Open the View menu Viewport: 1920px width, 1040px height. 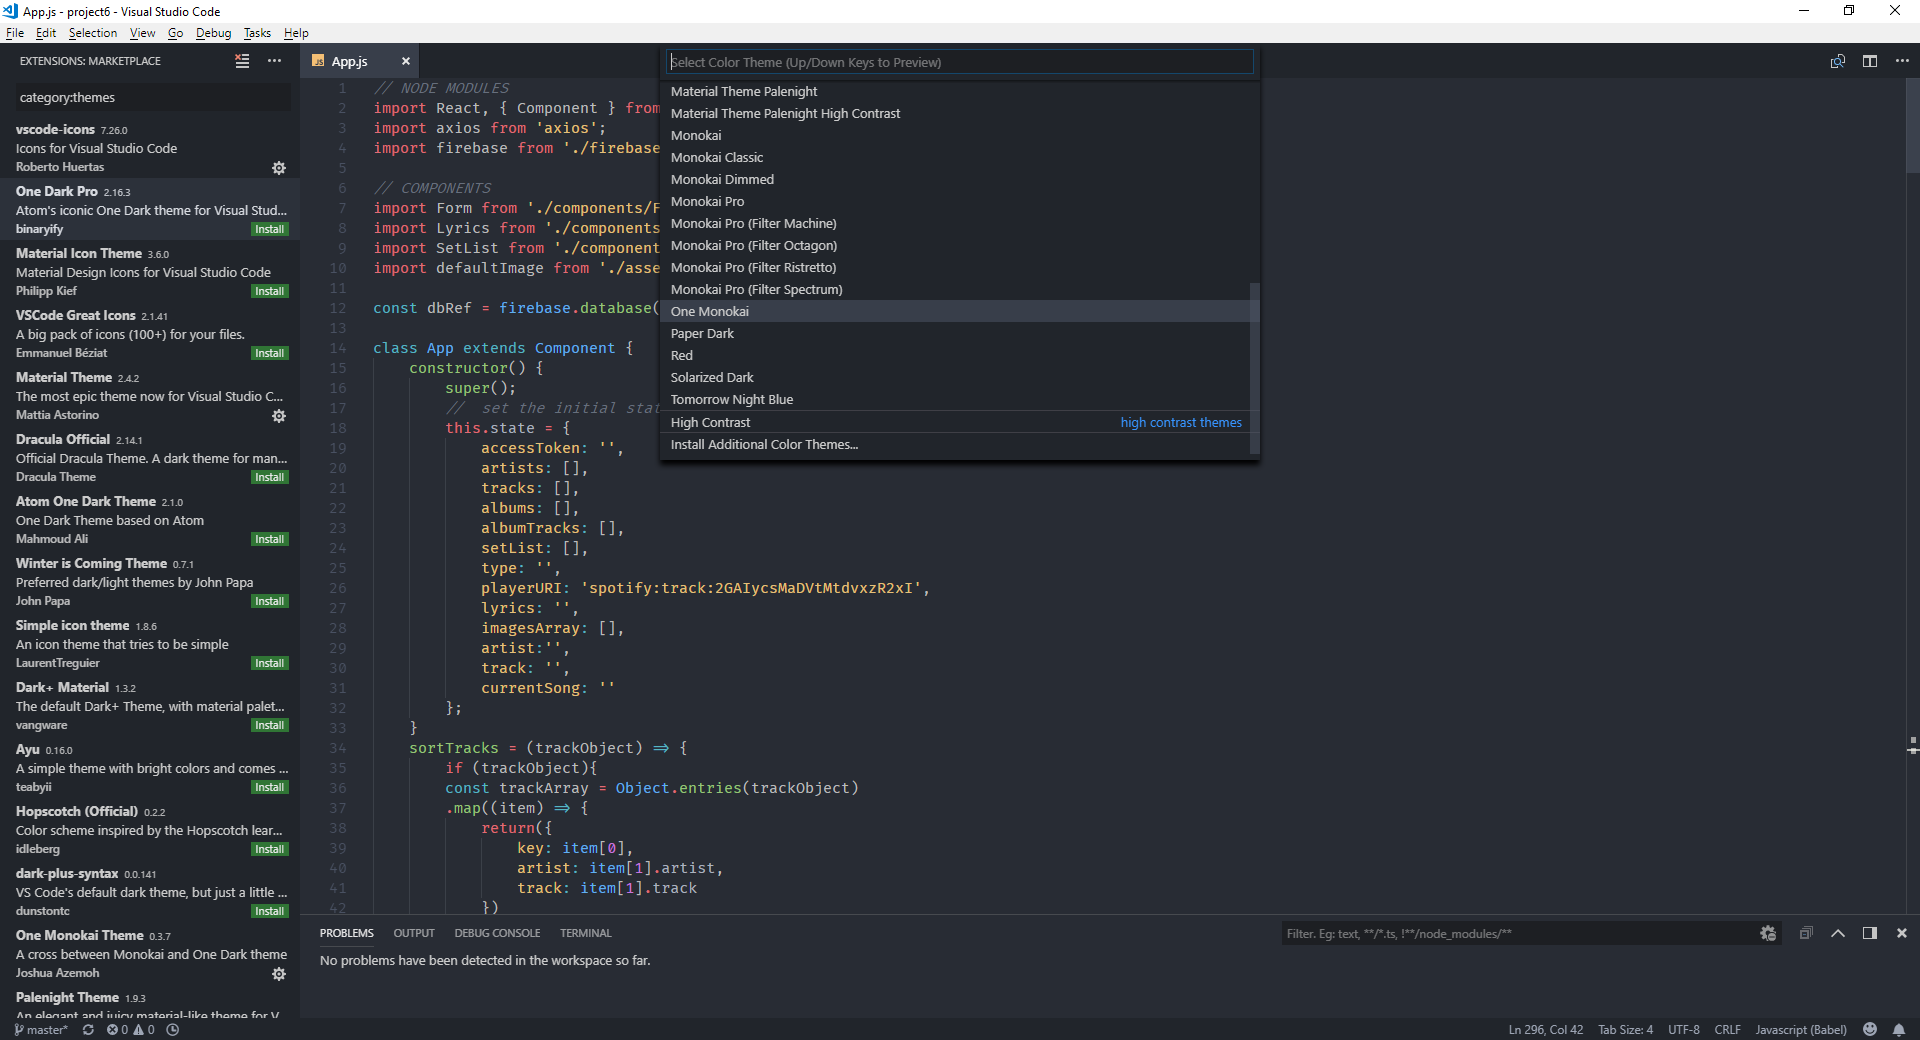pos(142,33)
